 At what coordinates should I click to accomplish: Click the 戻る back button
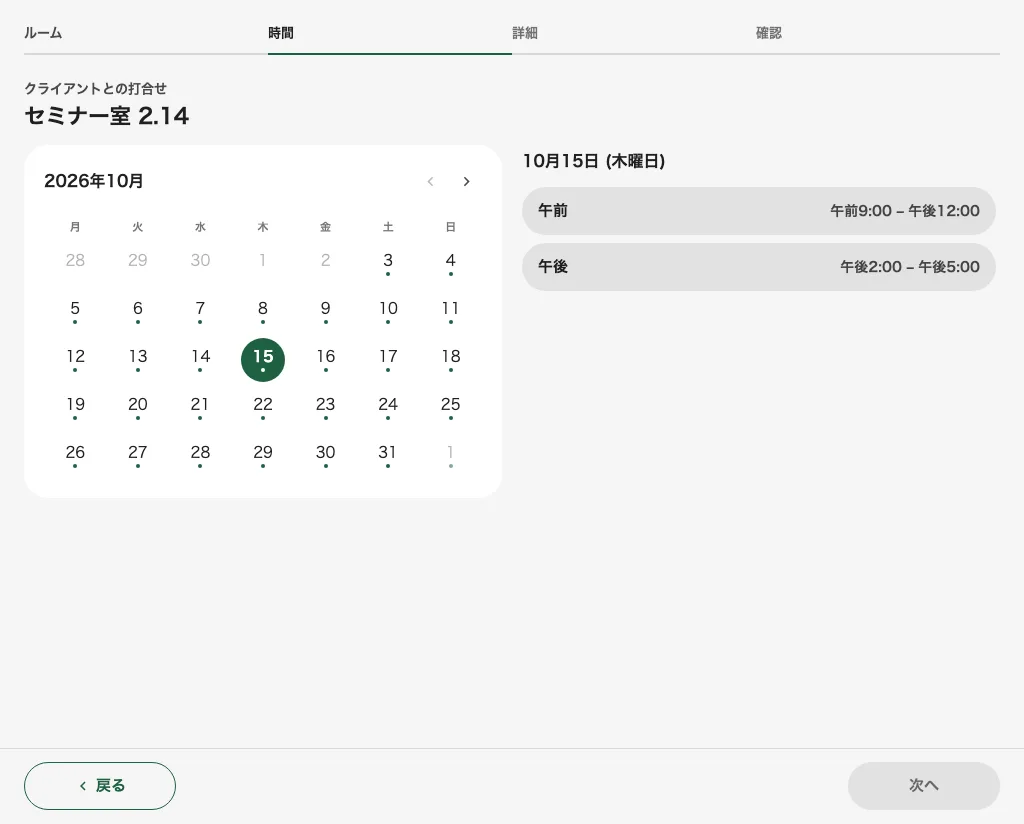[100, 785]
